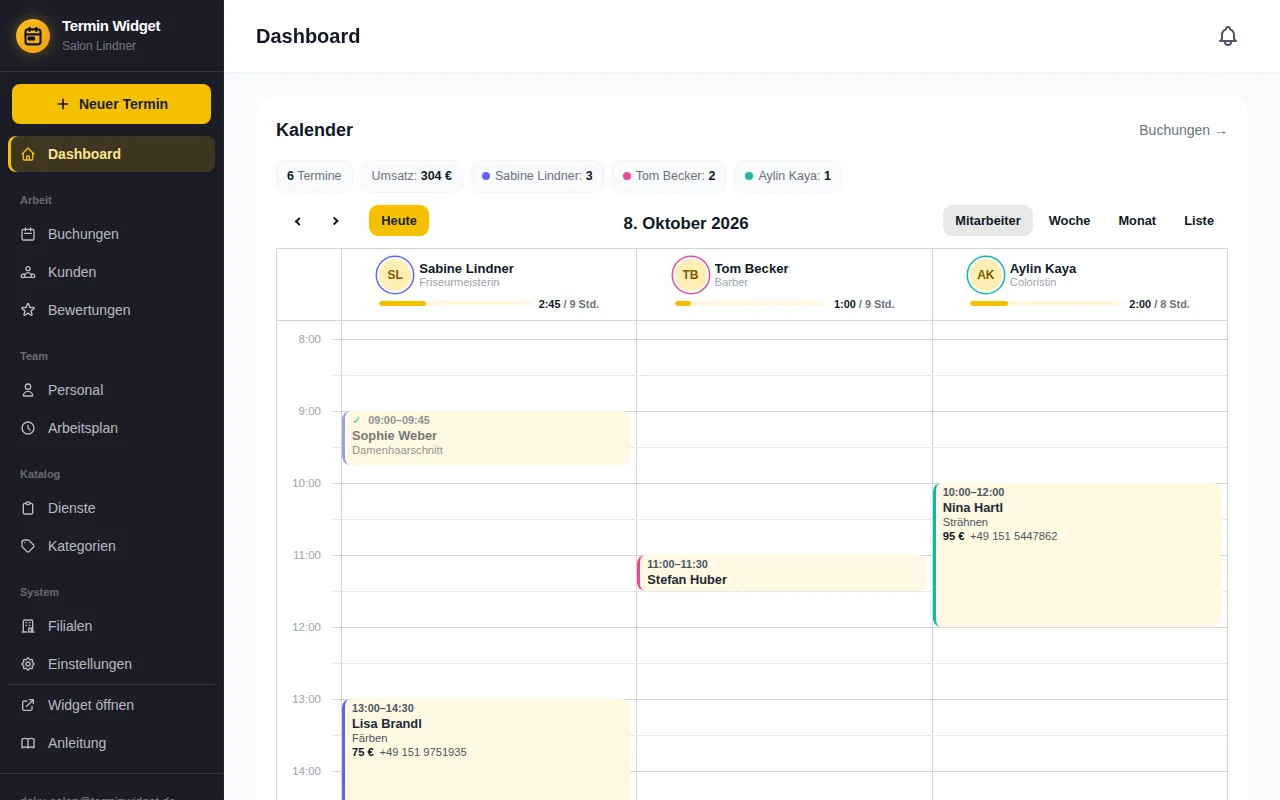
Task: Open Sophie Weber's 09:00 appointment
Action: click(486, 438)
